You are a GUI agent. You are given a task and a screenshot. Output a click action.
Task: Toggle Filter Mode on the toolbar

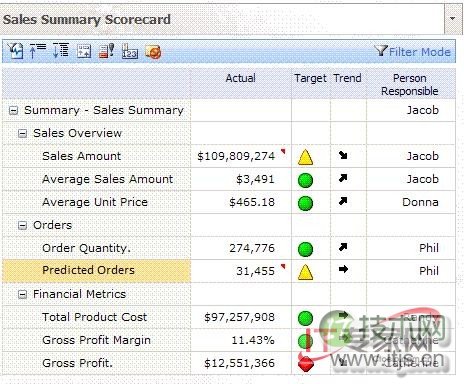[x=413, y=52]
